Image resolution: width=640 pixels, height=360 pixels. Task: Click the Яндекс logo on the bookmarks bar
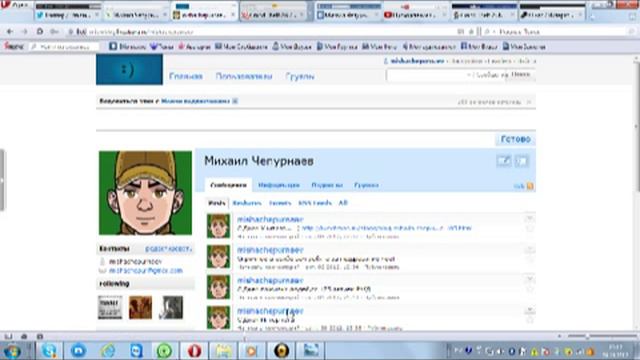[14, 47]
